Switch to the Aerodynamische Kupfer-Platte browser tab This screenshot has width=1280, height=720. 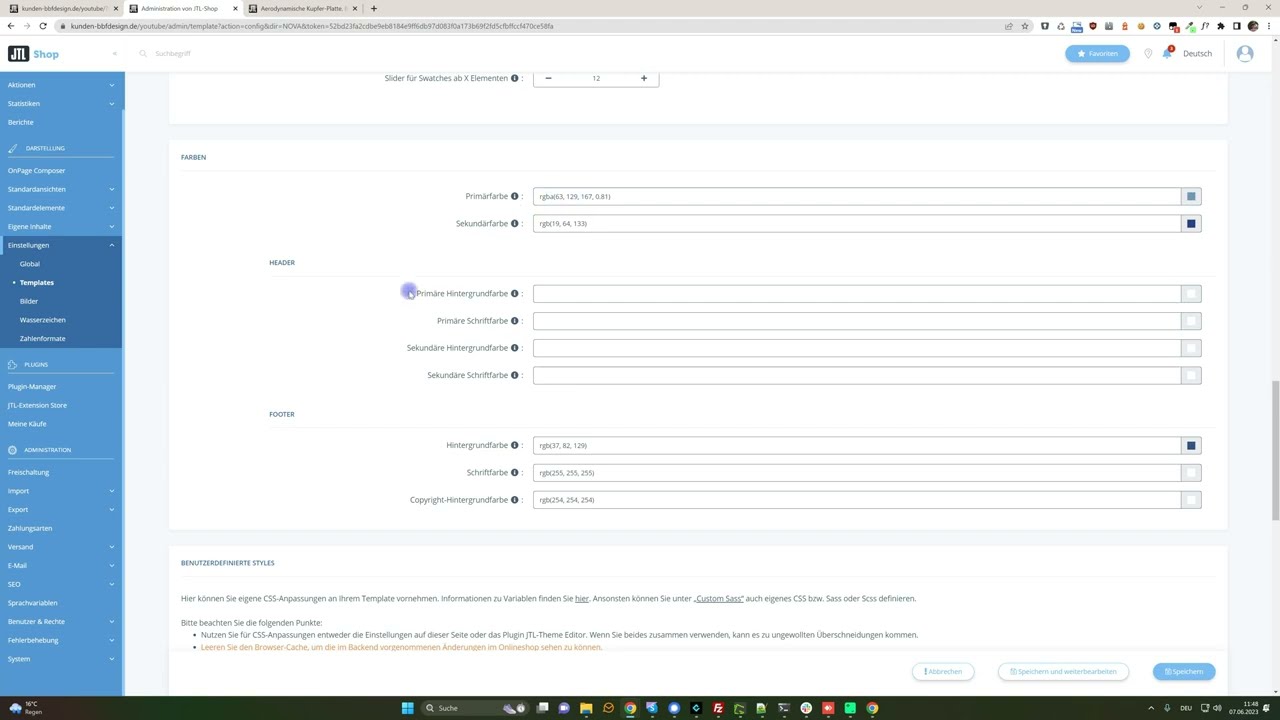[303, 8]
